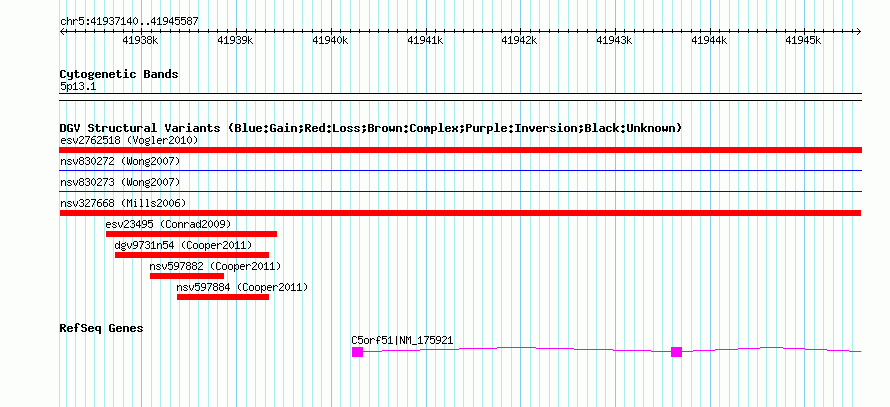Open the nsv830272 (Wong2007) variant label
Image resolution: width=890 pixels, height=407 pixels.
coord(120,162)
